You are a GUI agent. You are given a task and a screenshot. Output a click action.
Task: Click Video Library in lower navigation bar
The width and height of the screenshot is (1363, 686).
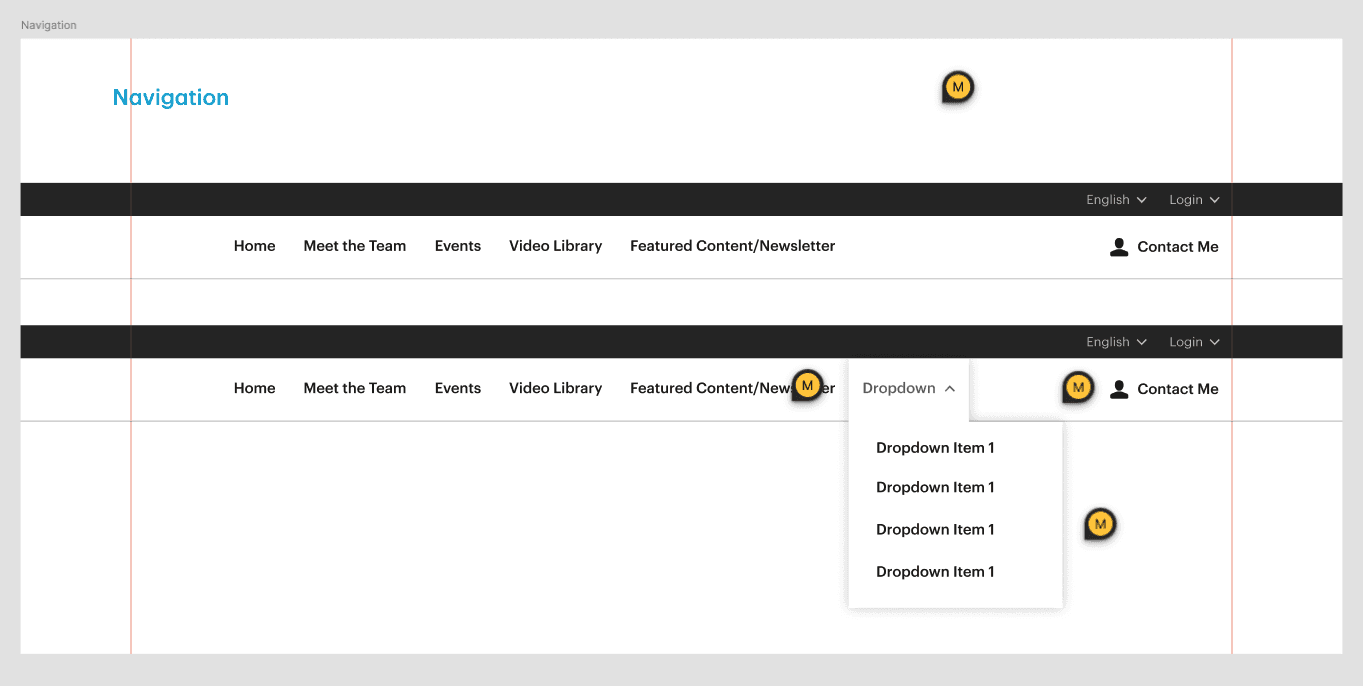click(555, 388)
